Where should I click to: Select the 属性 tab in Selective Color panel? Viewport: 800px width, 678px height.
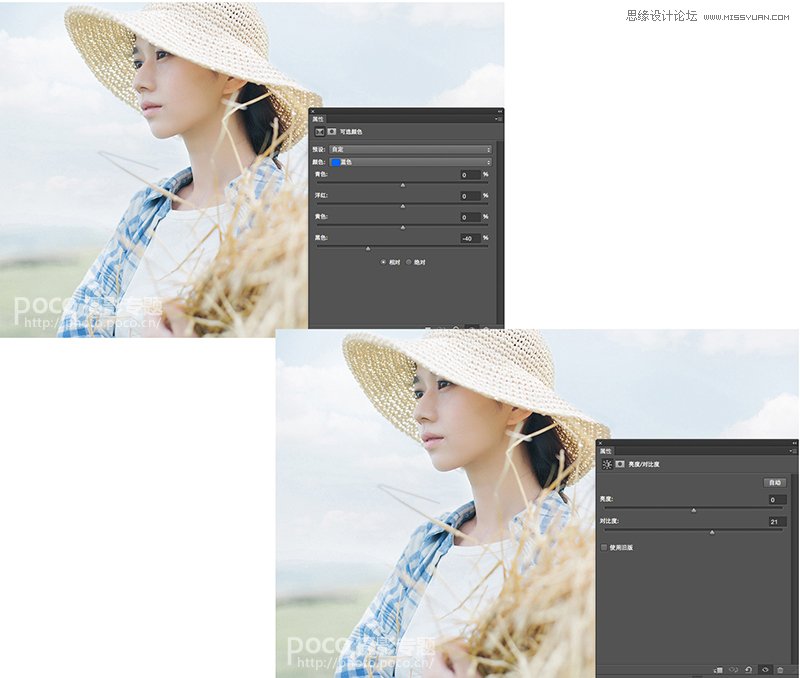[318, 119]
